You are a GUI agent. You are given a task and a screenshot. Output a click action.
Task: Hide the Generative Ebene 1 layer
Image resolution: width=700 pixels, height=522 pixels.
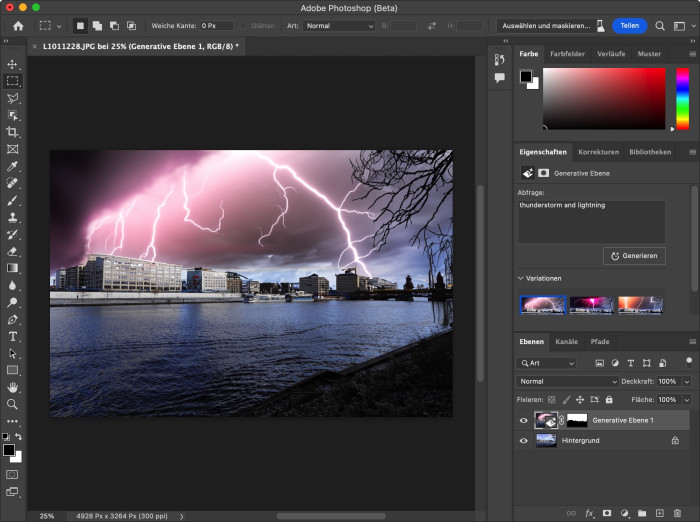(x=524, y=420)
